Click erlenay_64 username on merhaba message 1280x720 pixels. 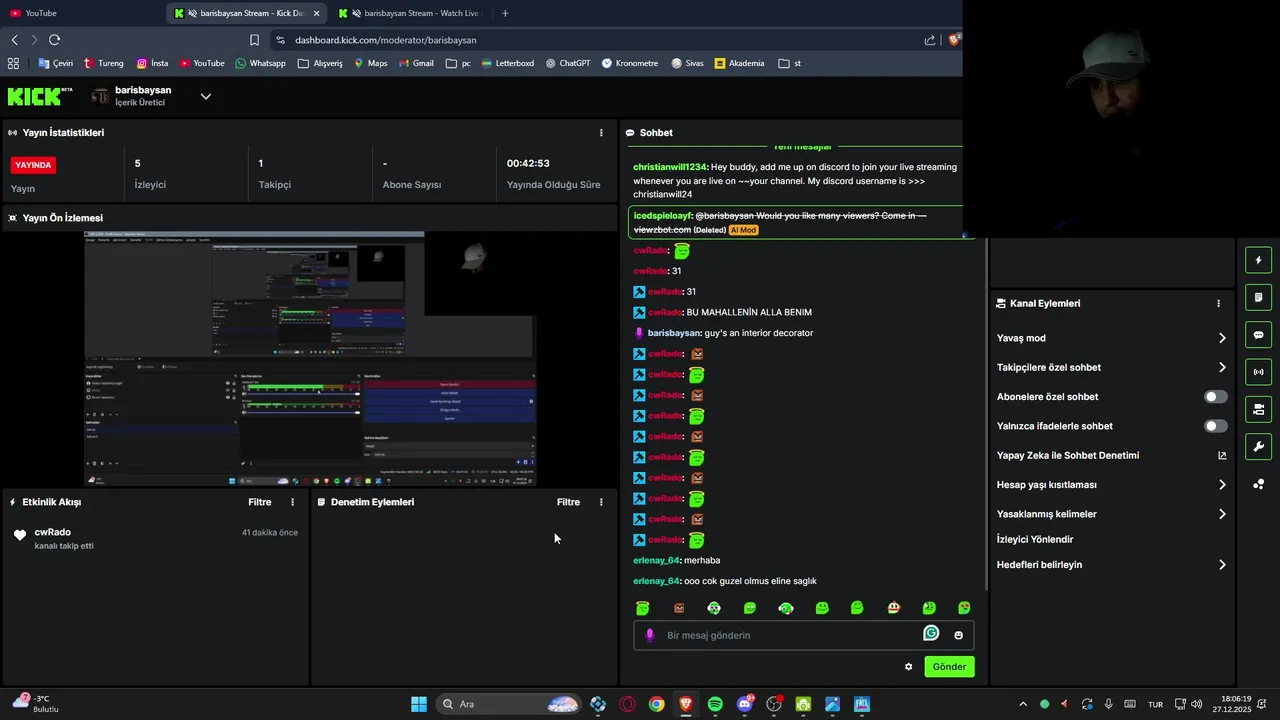click(656, 560)
